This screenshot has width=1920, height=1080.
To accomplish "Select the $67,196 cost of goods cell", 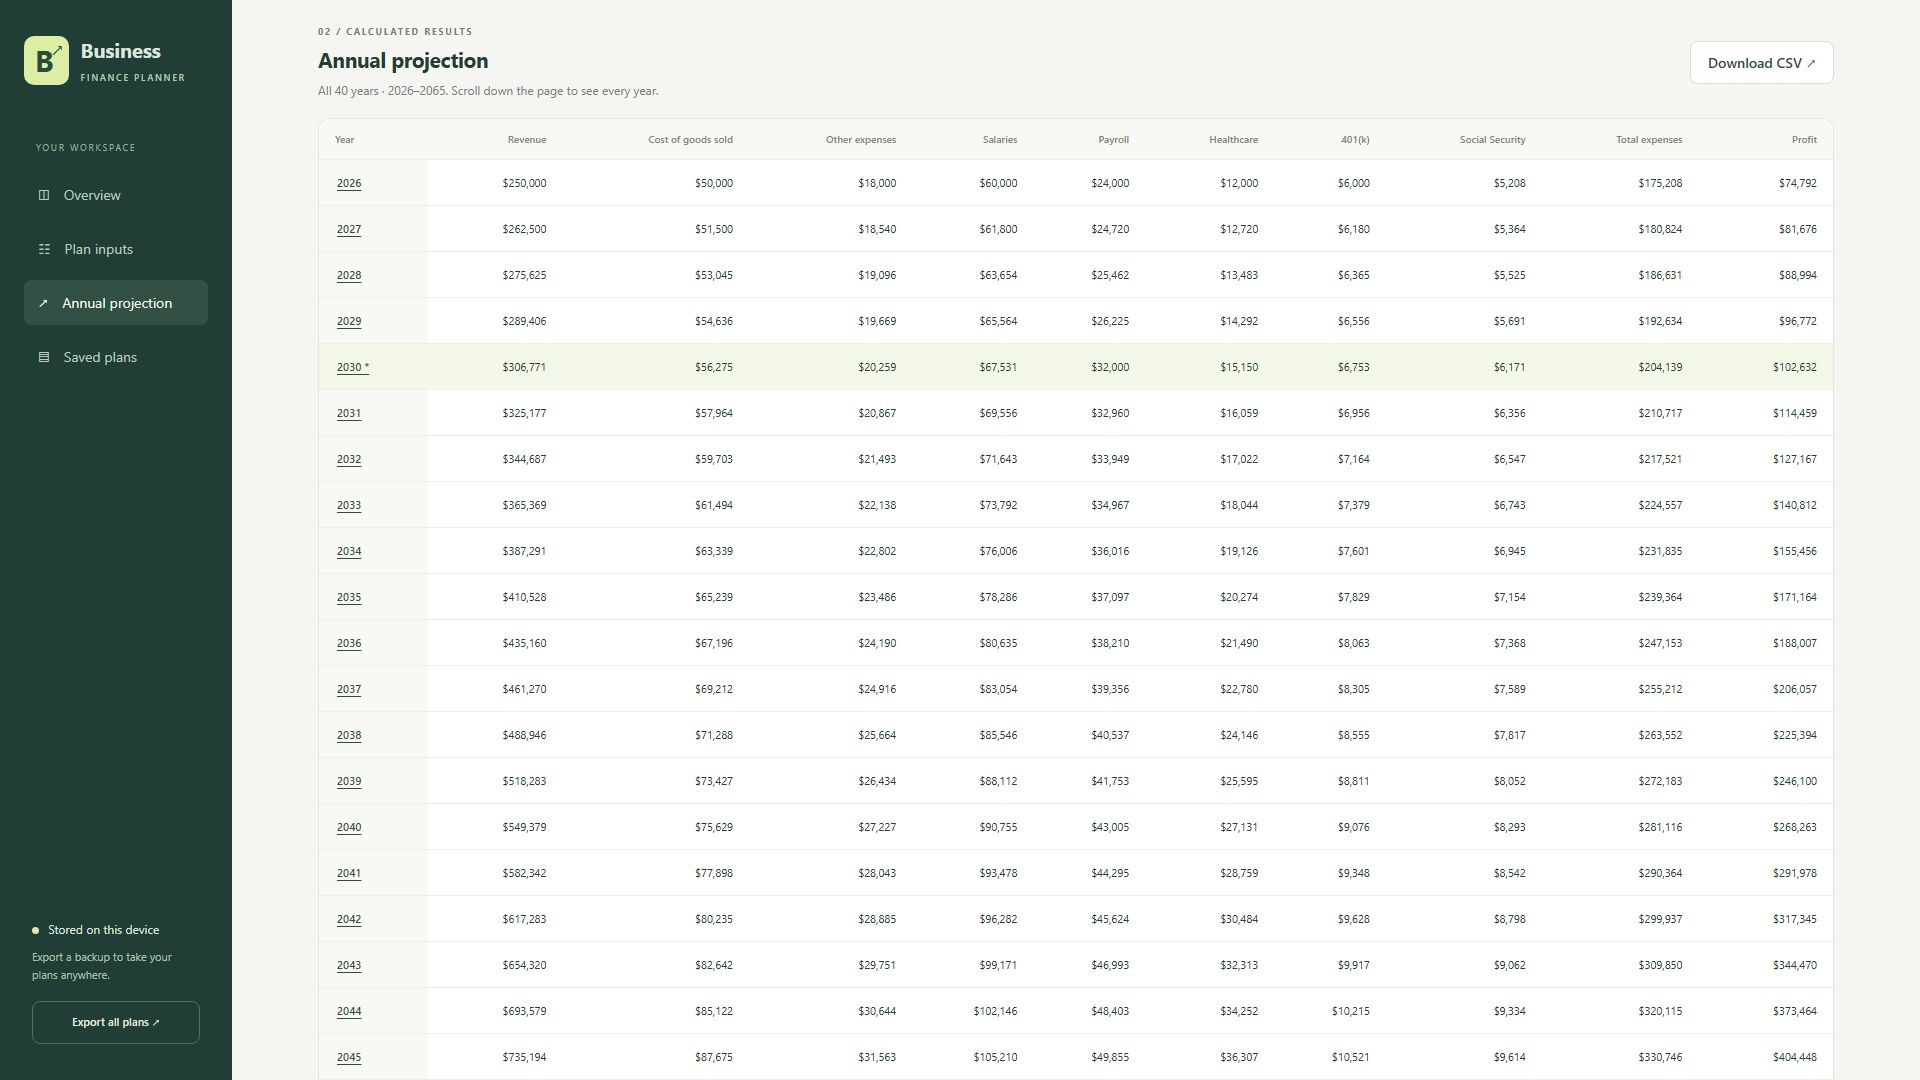I will (713, 643).
